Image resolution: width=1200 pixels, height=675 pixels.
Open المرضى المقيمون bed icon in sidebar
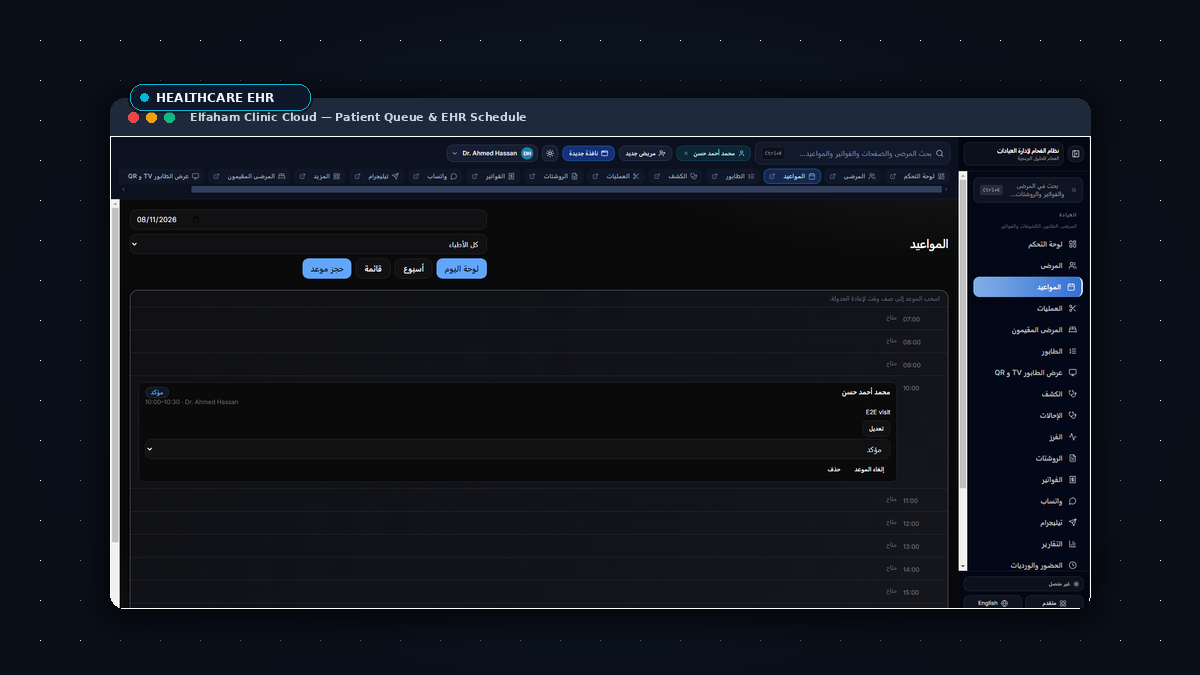[1072, 330]
